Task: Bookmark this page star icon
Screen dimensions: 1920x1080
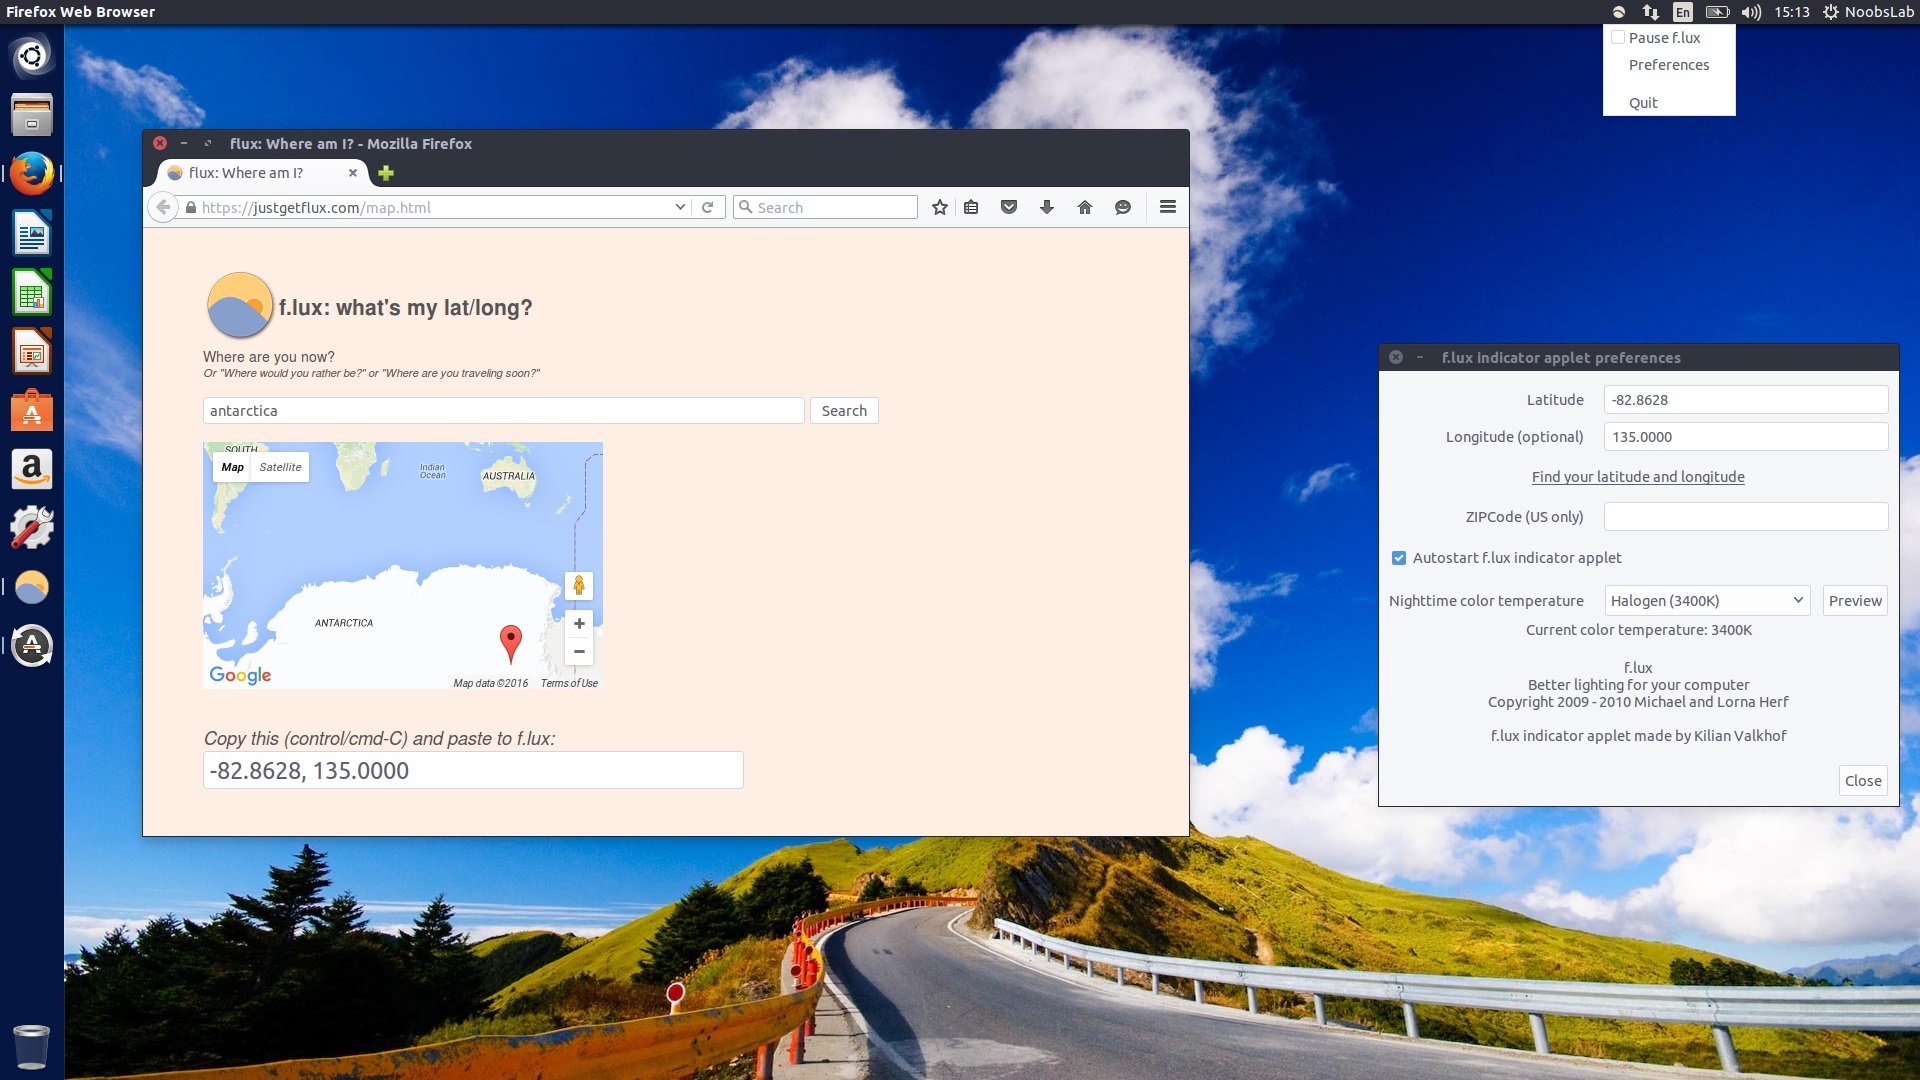Action: [940, 207]
